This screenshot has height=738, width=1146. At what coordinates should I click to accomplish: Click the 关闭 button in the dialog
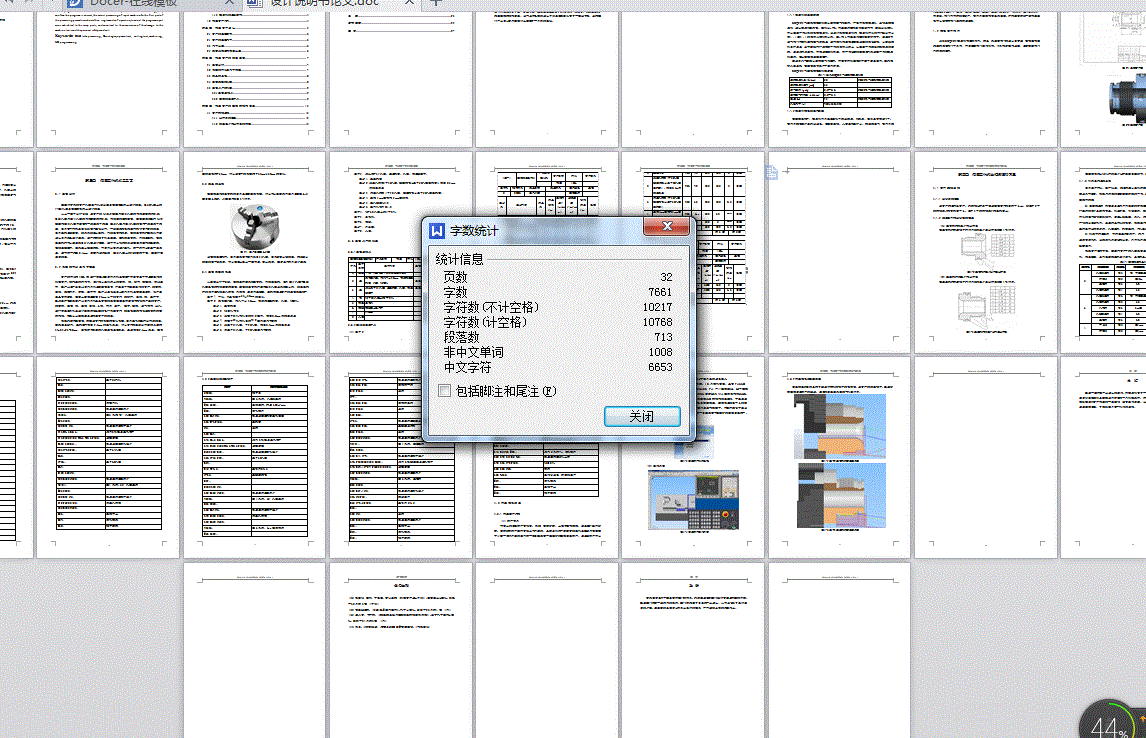point(642,416)
